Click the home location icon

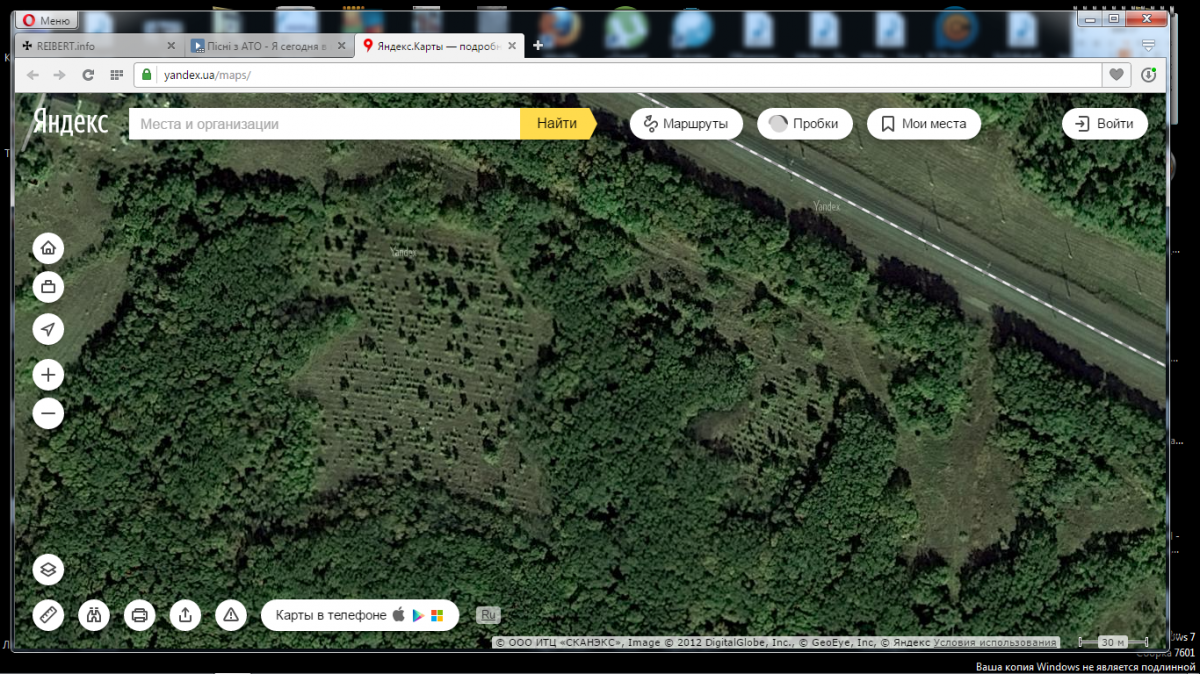point(48,248)
